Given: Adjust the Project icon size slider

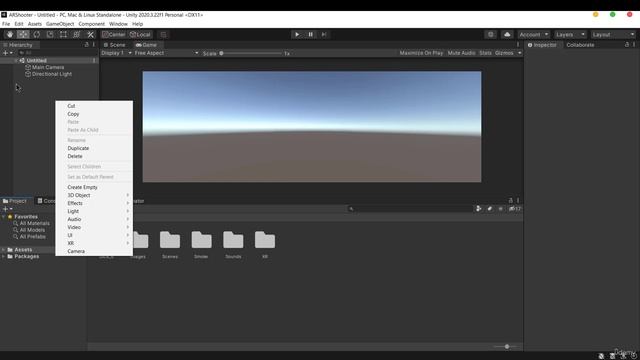Looking at the screenshot, I should coord(506,347).
